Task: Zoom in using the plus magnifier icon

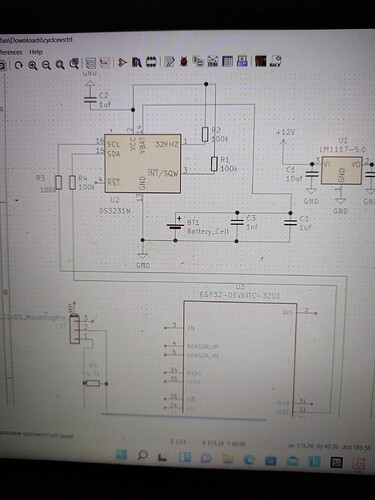Action: pos(33,65)
